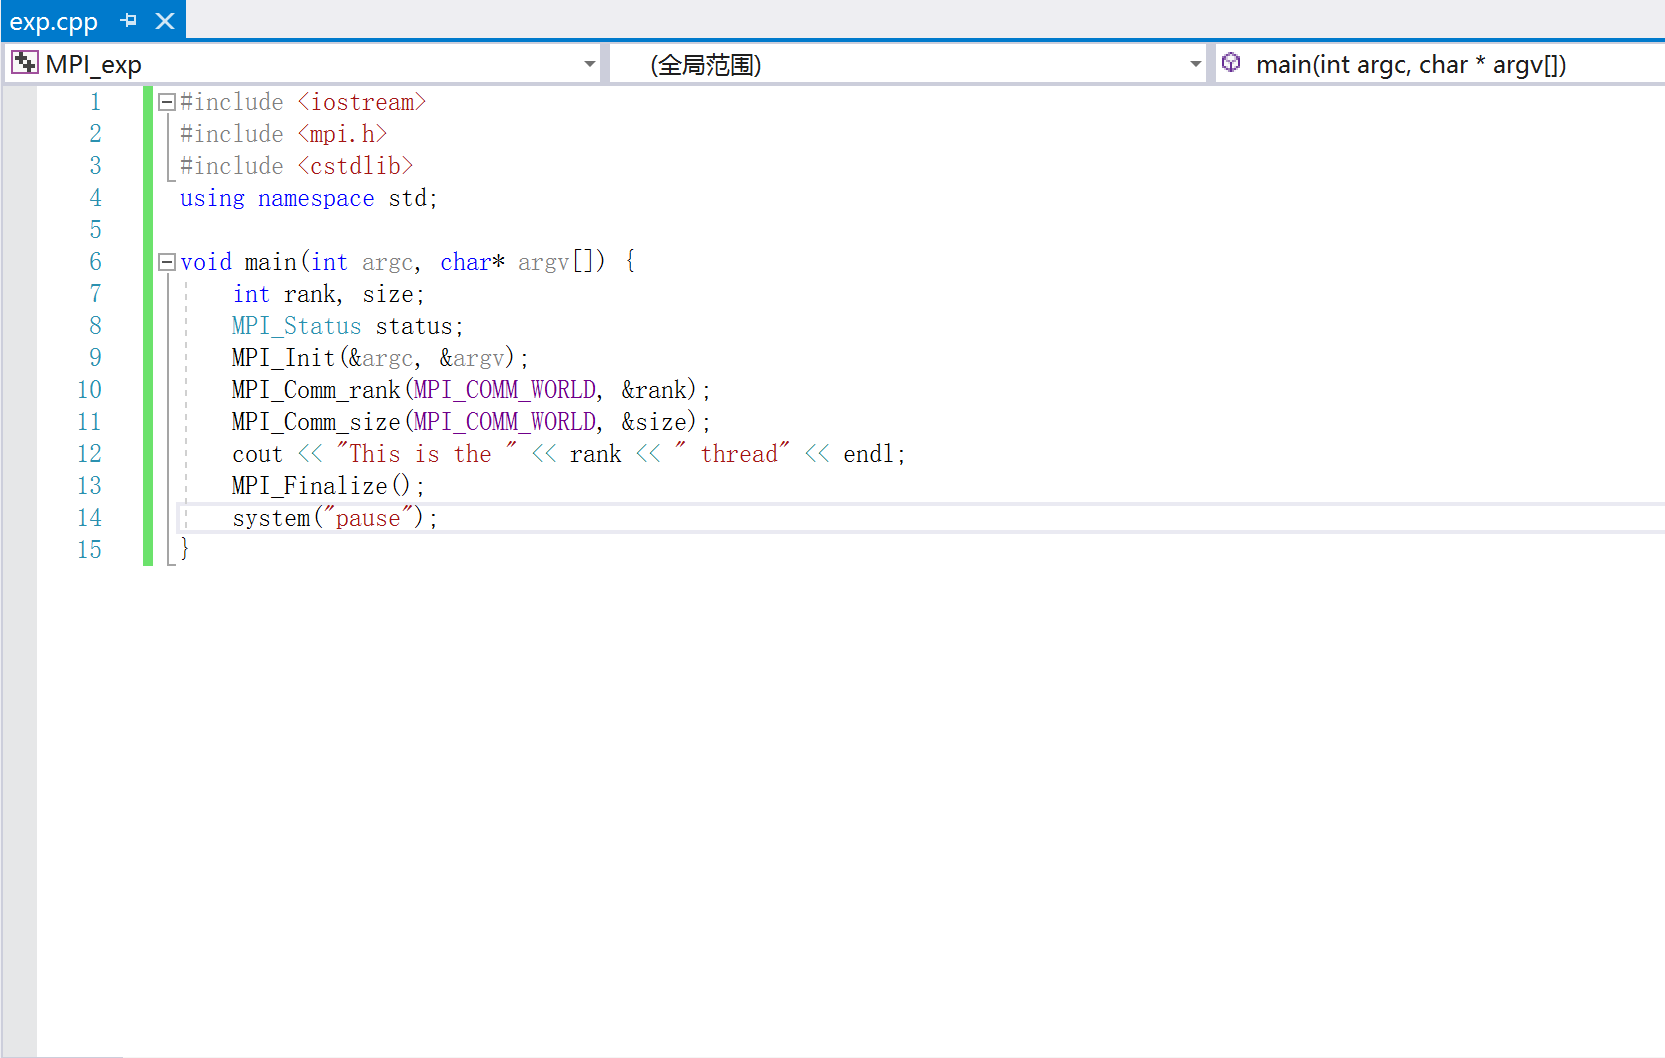The width and height of the screenshot is (1665, 1058).
Task: Click on <mpi.h> include text
Action: 342,134
